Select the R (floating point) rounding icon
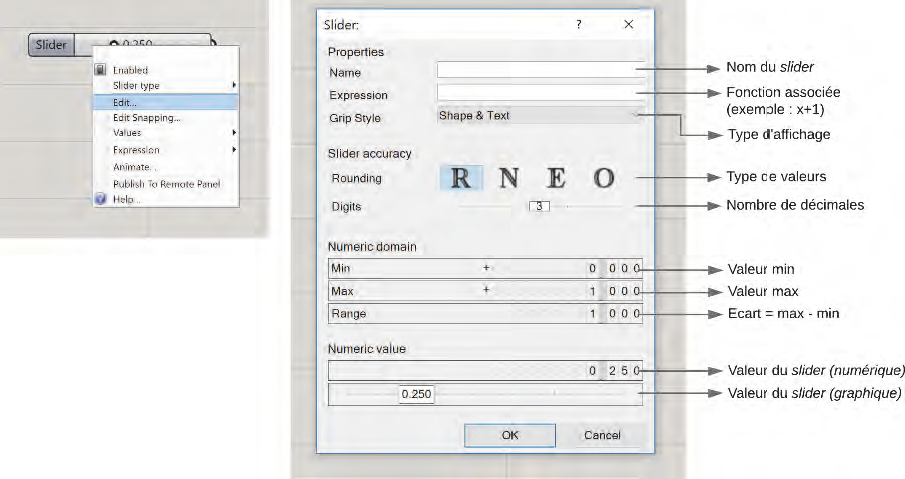This screenshot has width=905, height=479. click(460, 178)
